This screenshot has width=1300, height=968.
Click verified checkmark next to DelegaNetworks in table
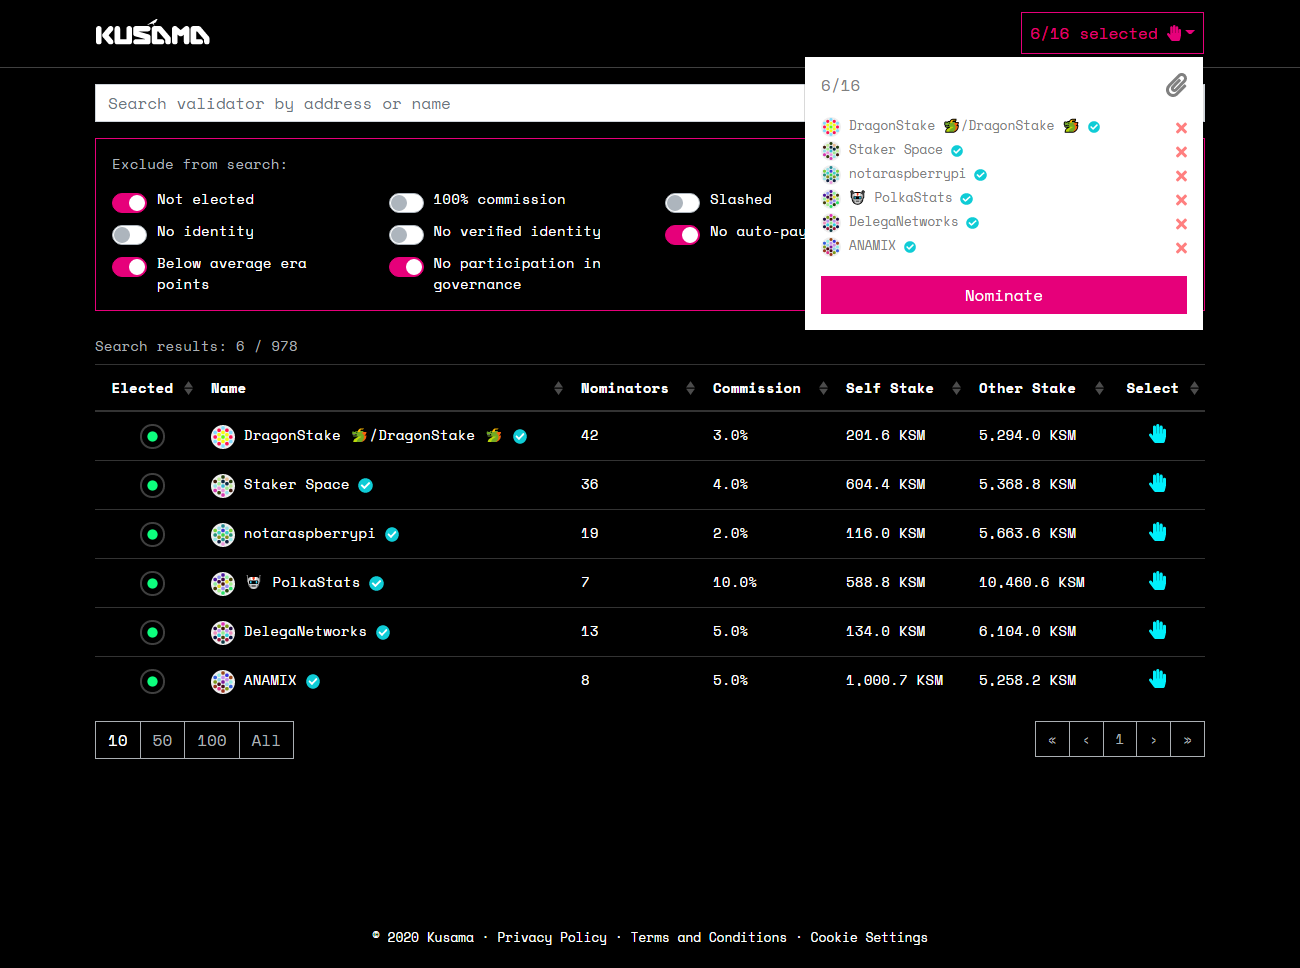tap(383, 632)
